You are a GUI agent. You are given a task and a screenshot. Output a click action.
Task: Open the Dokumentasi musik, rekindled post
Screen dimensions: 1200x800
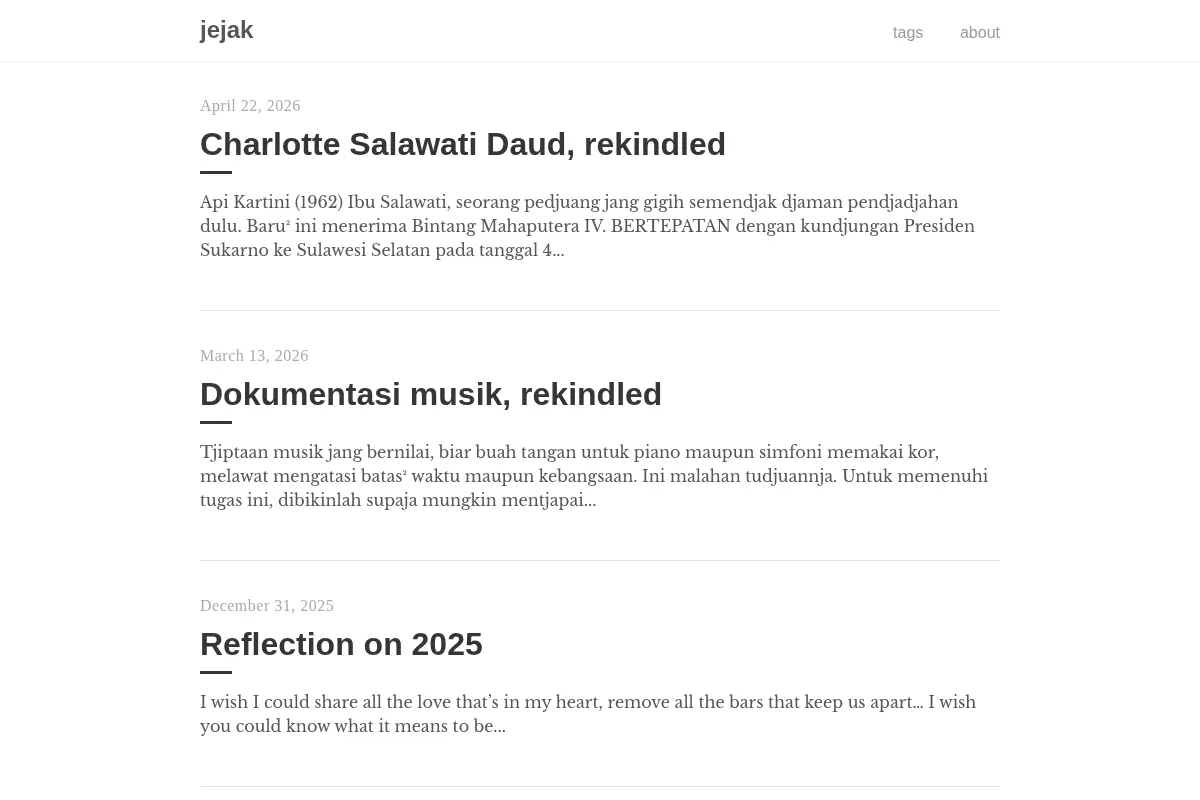pyautogui.click(x=431, y=394)
